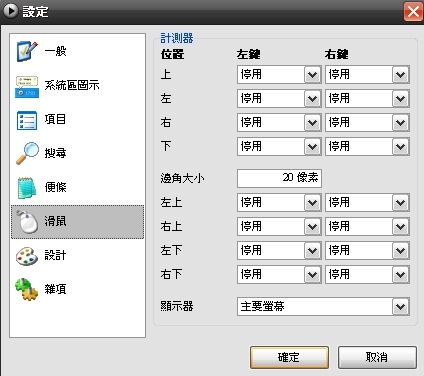Open right-button dropdown for 右 position

[367, 122]
